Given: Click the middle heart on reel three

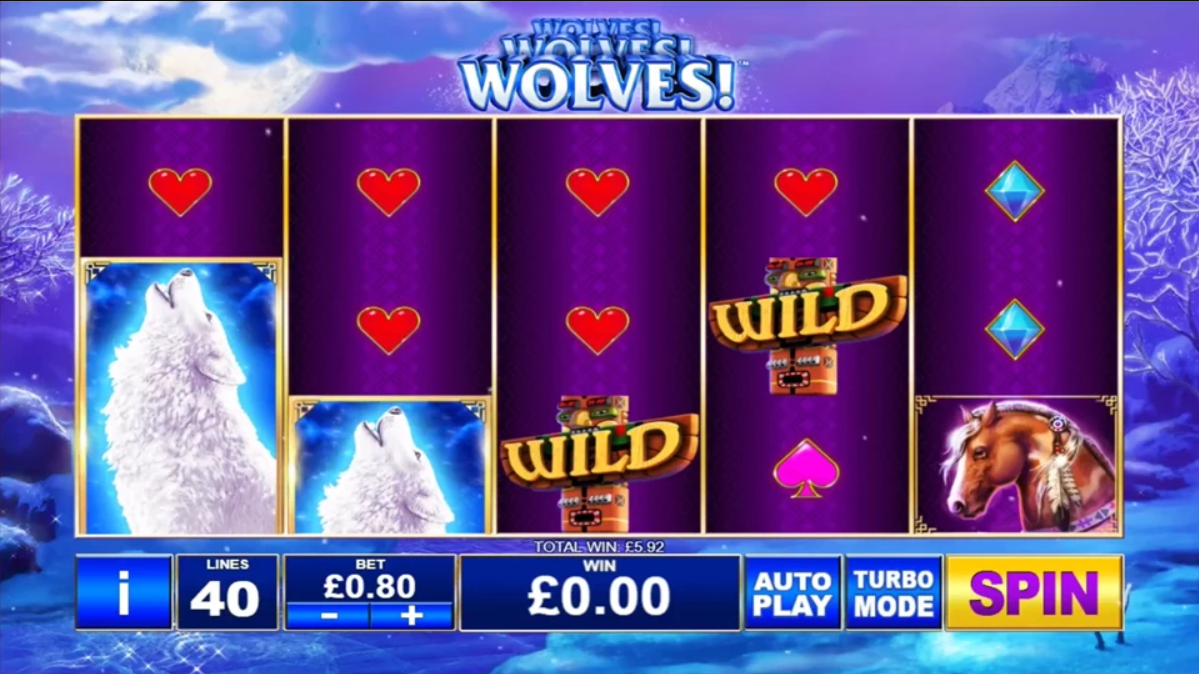Looking at the screenshot, I should 597,330.
